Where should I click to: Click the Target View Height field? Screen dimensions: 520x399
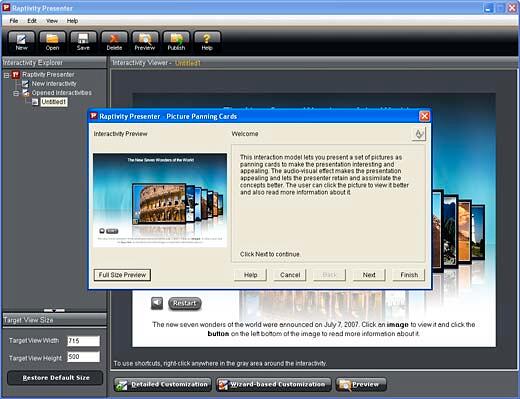[83, 357]
